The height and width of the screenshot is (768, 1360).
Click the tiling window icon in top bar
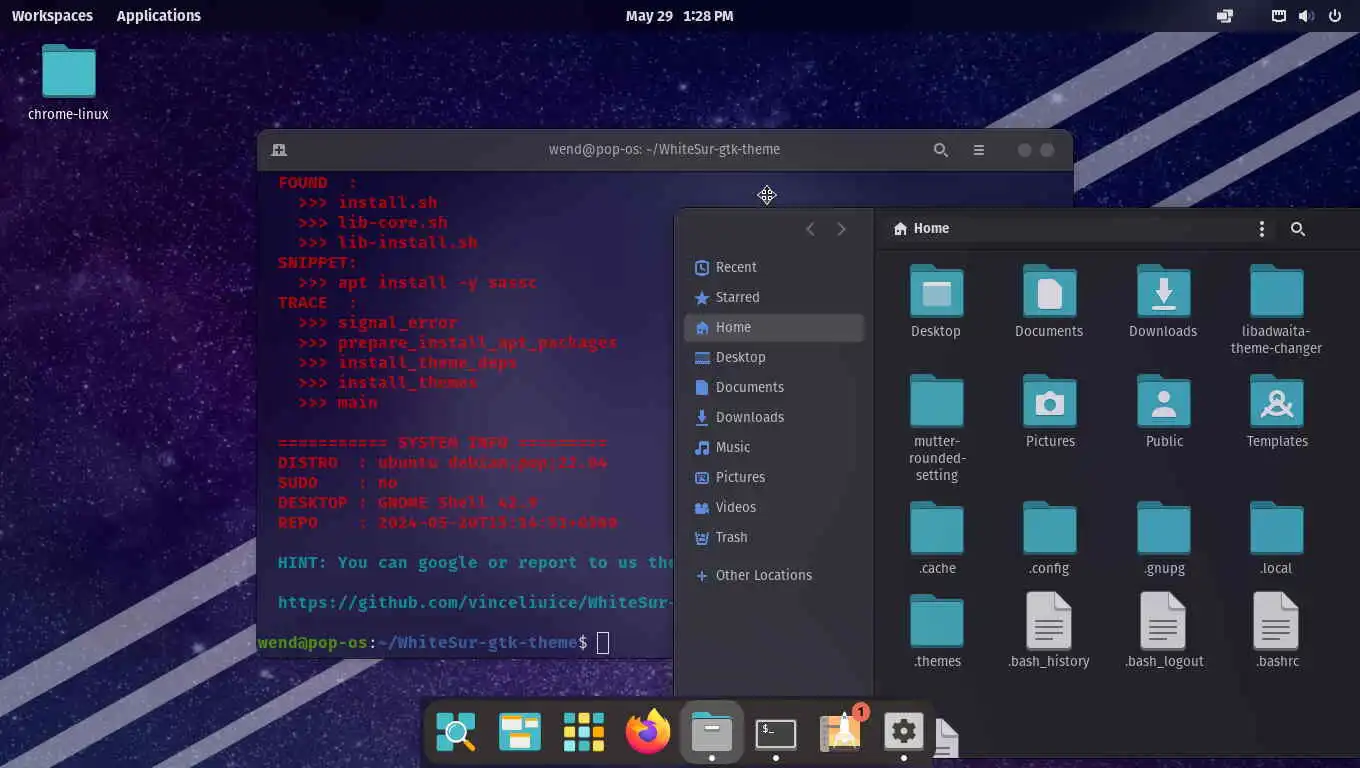click(x=1225, y=16)
